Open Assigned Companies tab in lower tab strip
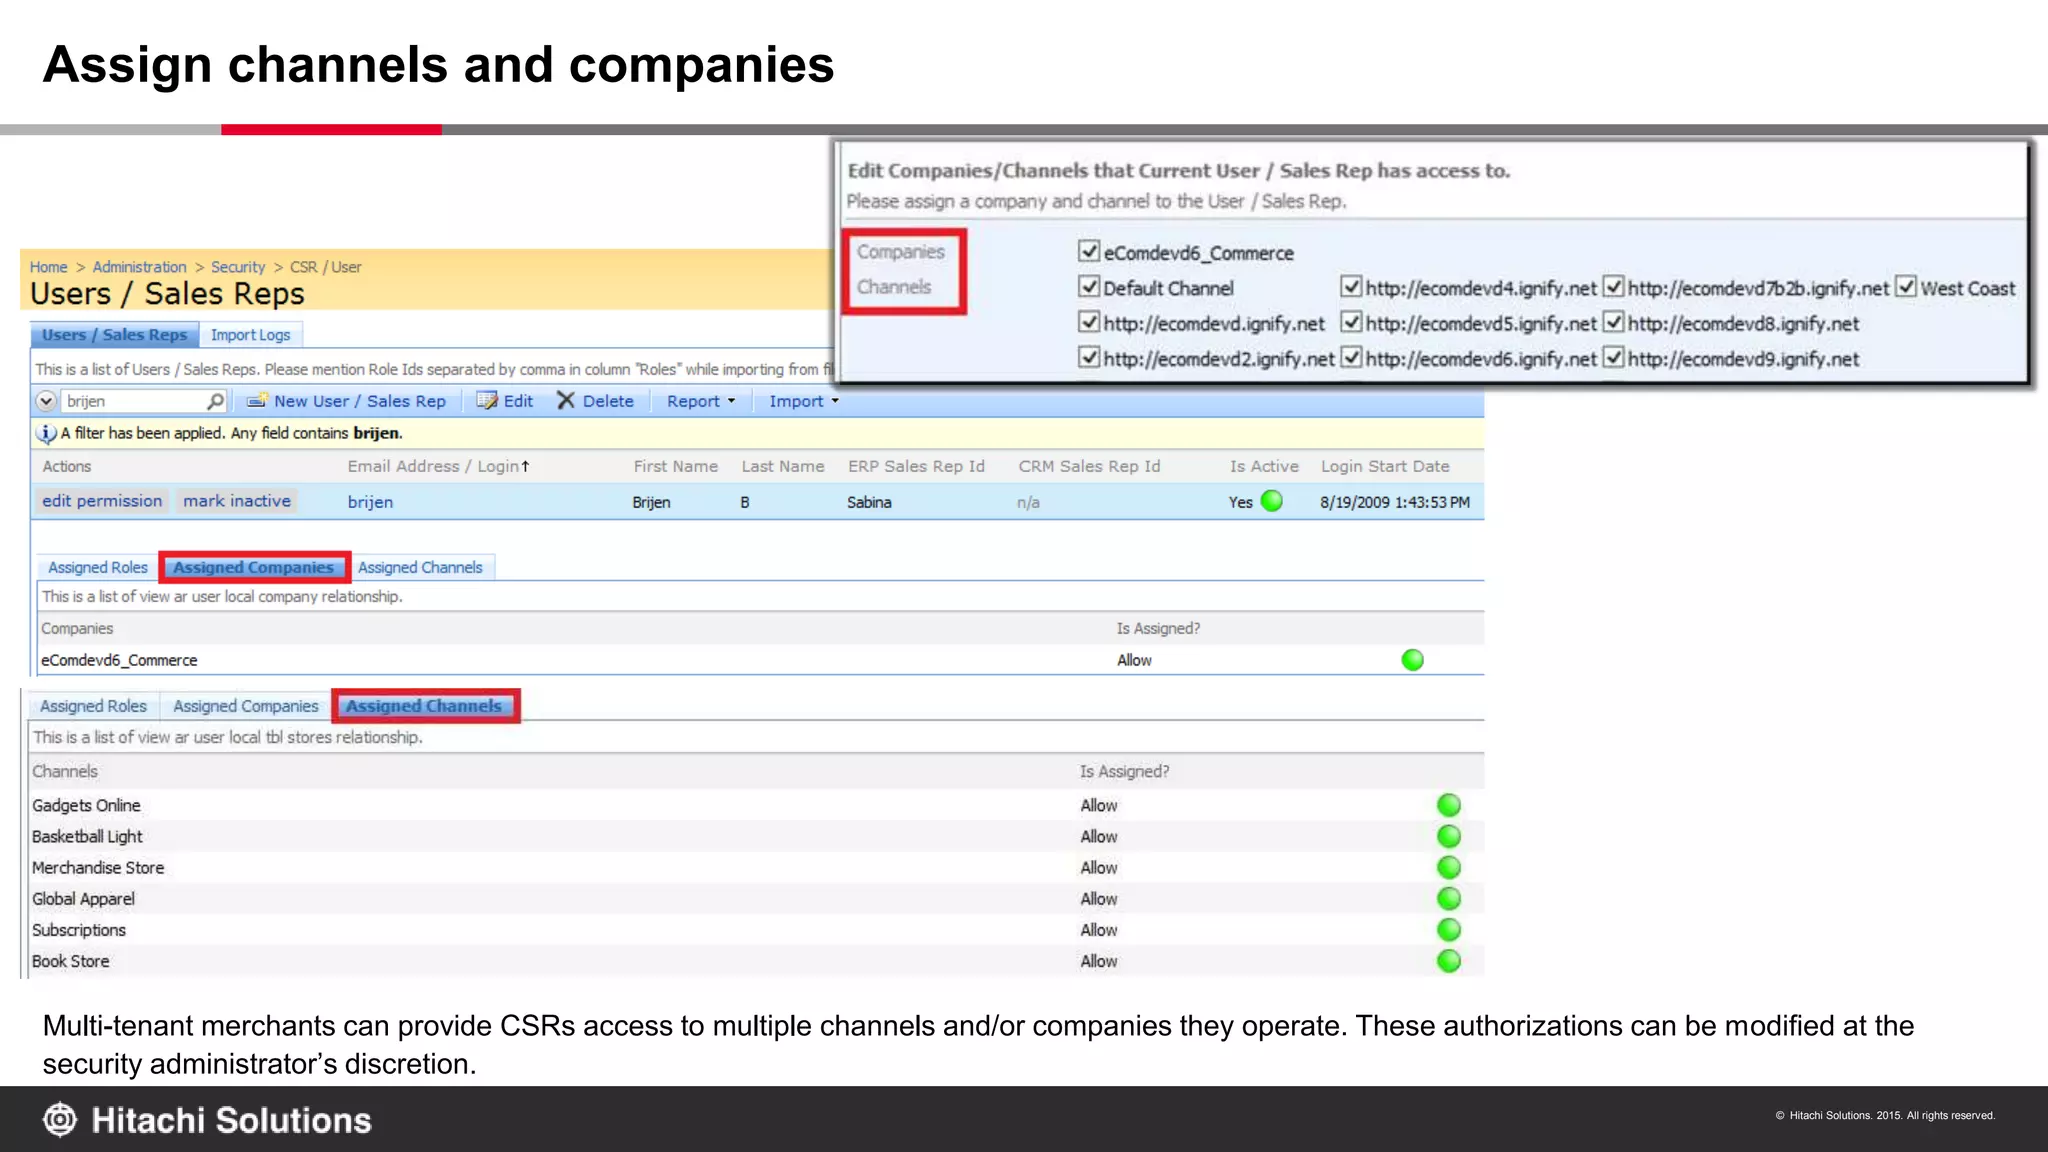The height and width of the screenshot is (1152, 2048). pyautogui.click(x=246, y=706)
